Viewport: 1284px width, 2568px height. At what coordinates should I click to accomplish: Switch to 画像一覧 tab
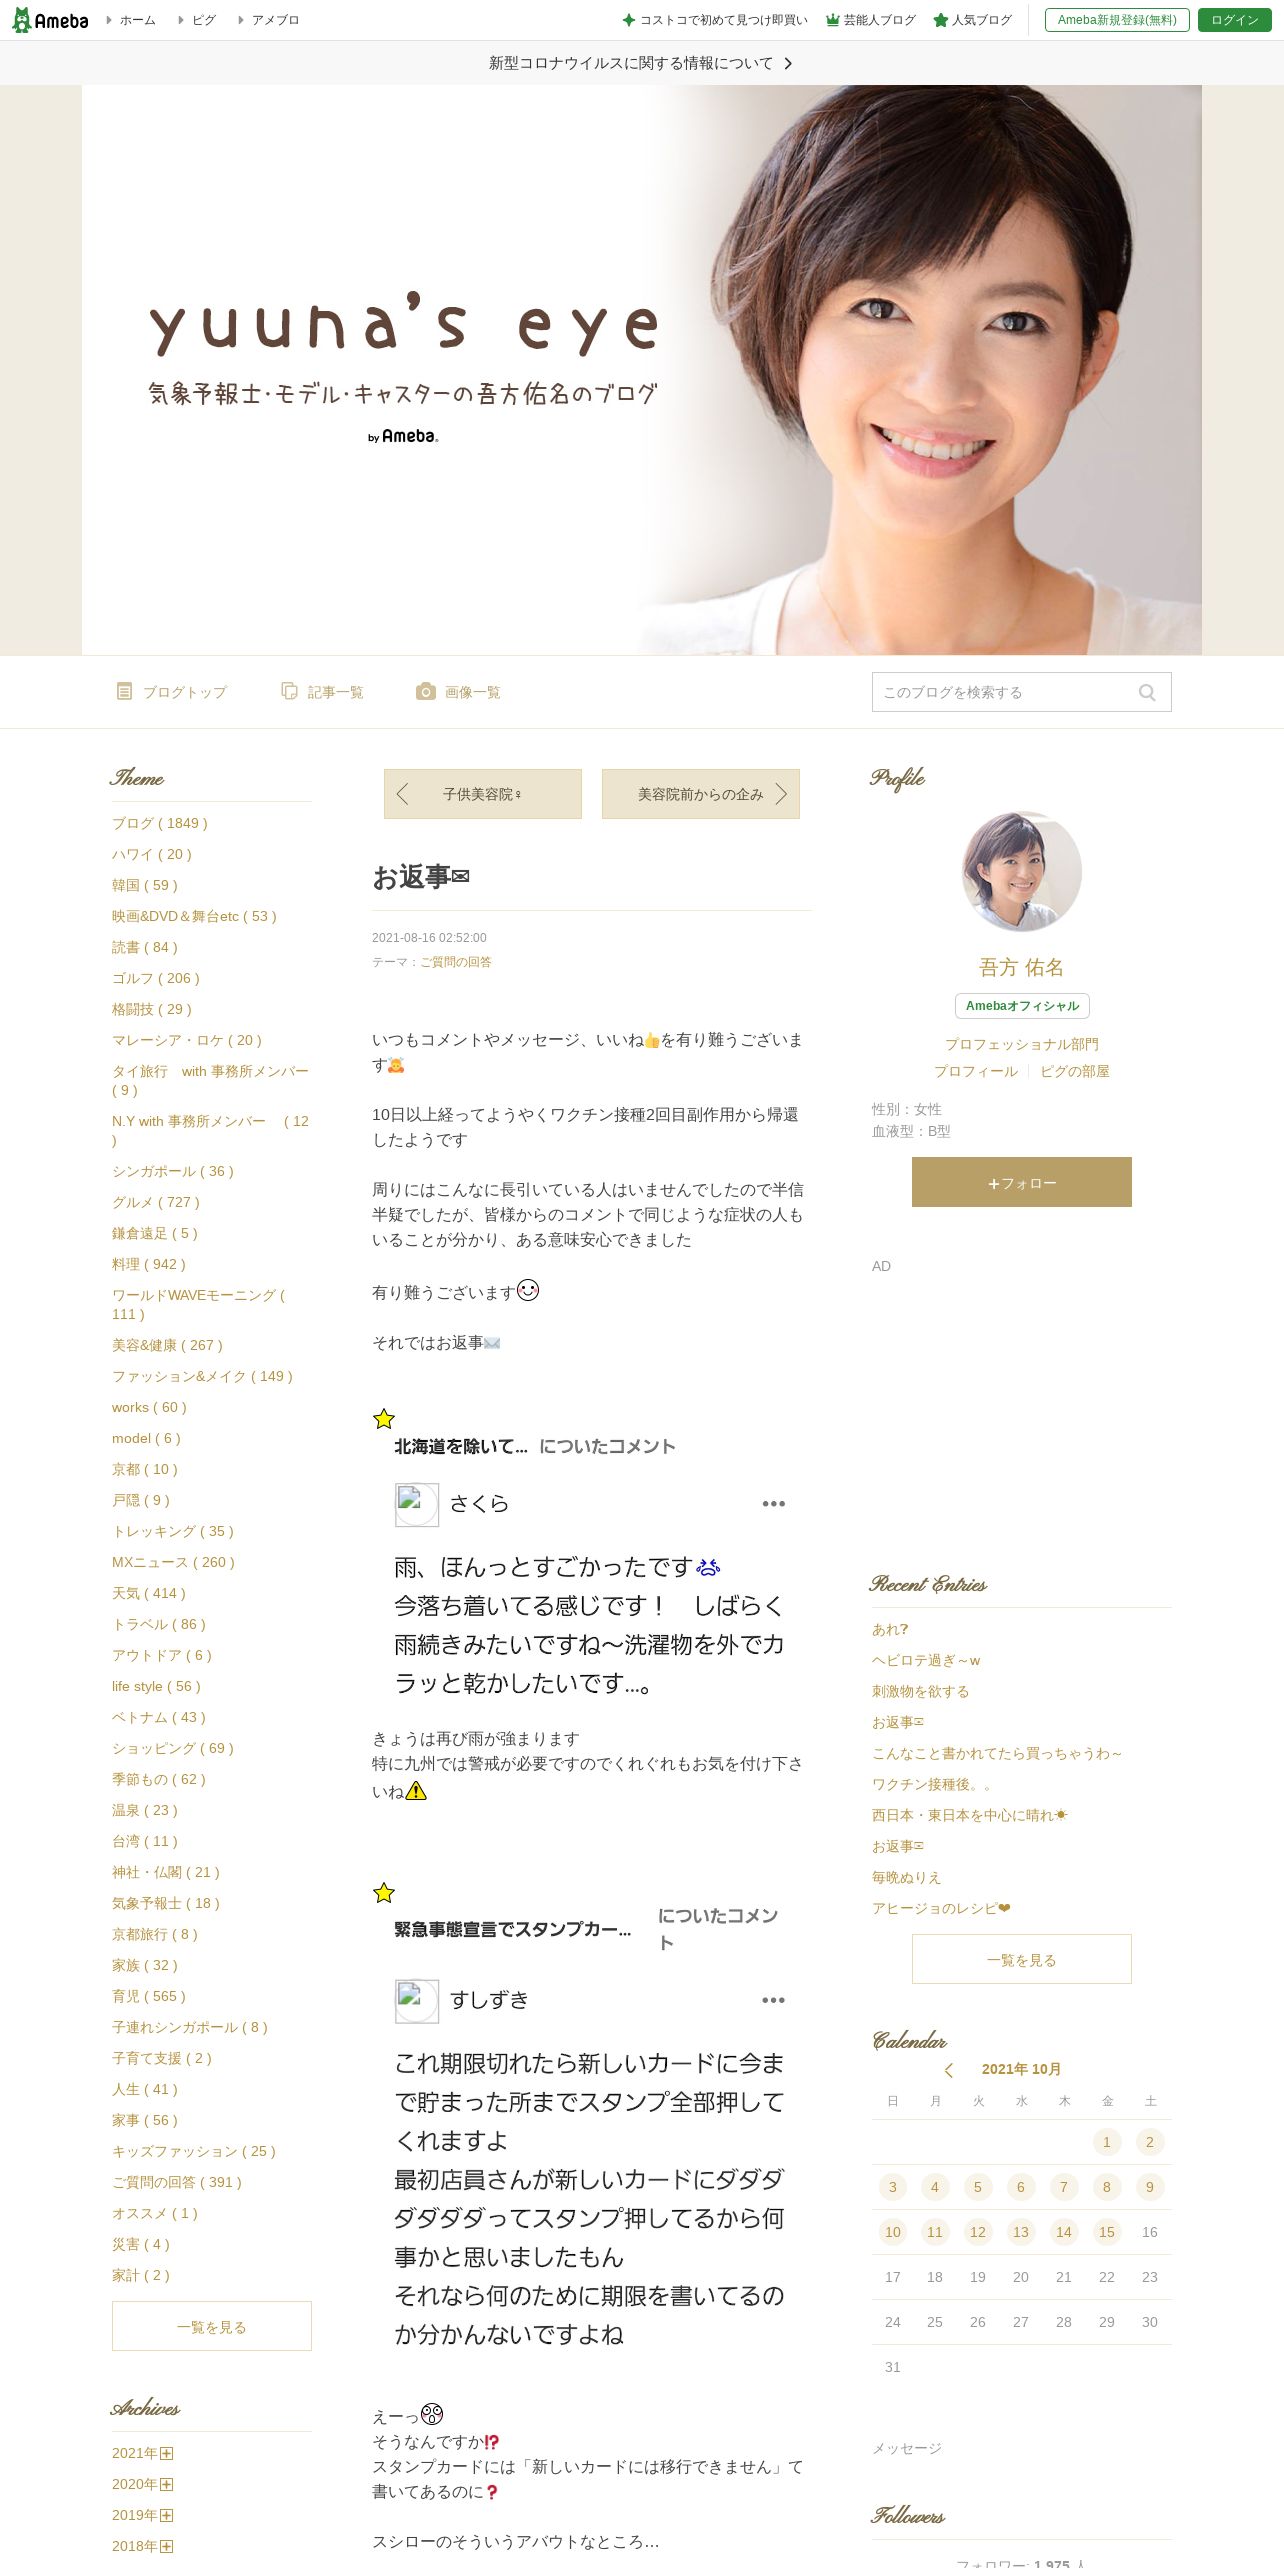point(458,692)
